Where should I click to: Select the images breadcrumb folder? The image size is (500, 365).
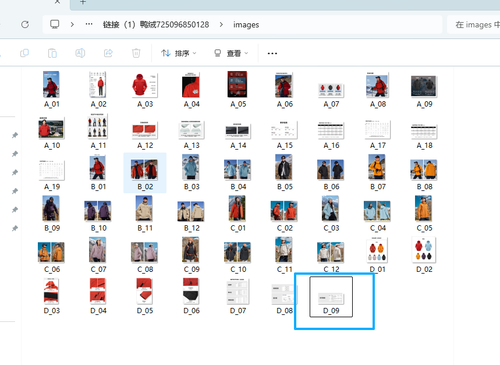[x=246, y=25]
